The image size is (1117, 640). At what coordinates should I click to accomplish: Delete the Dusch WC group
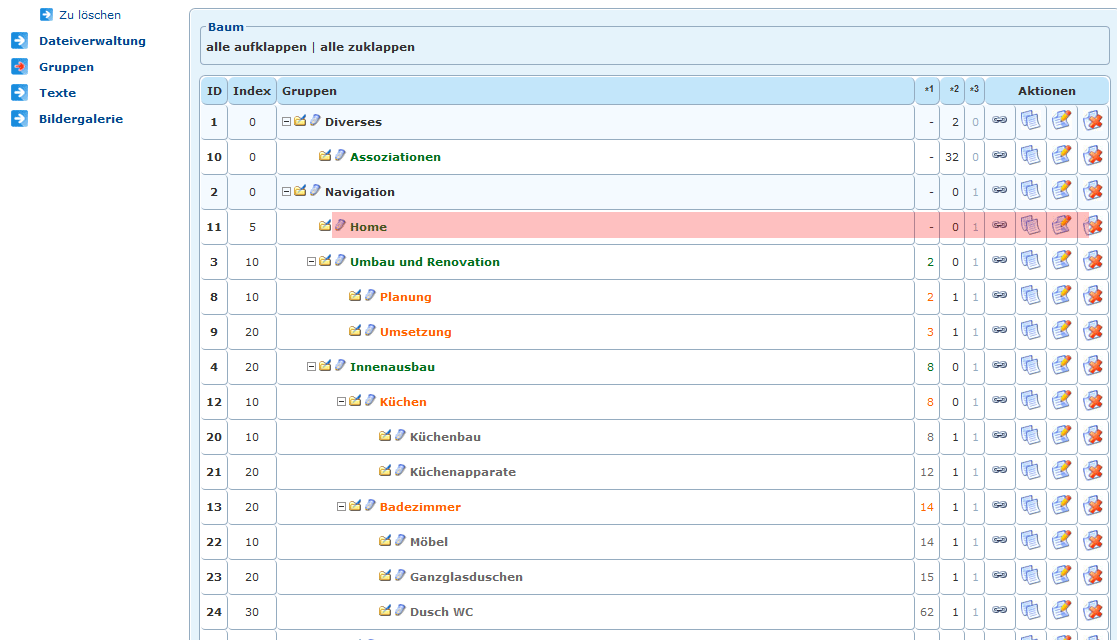(1092, 612)
